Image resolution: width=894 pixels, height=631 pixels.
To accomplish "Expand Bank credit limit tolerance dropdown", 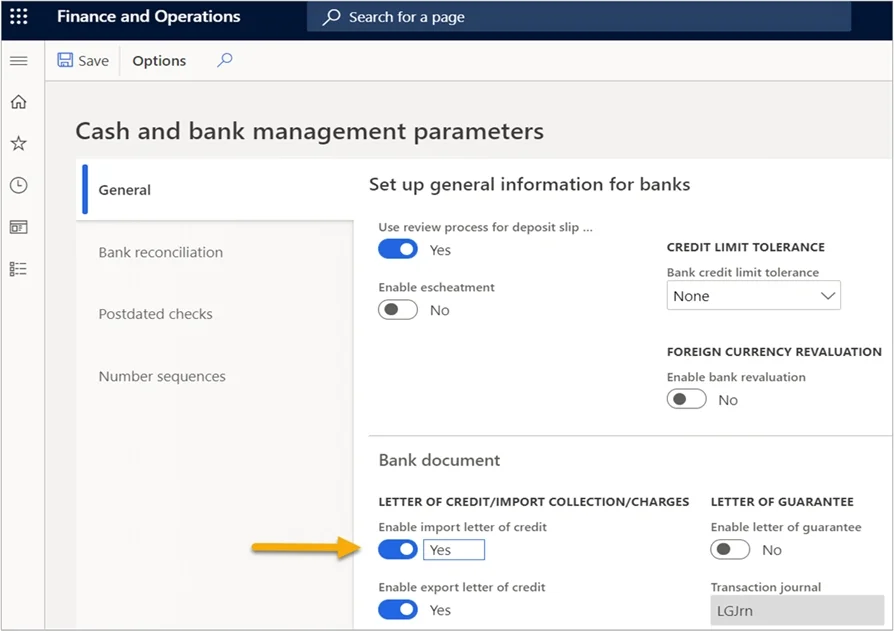I will coord(753,295).
